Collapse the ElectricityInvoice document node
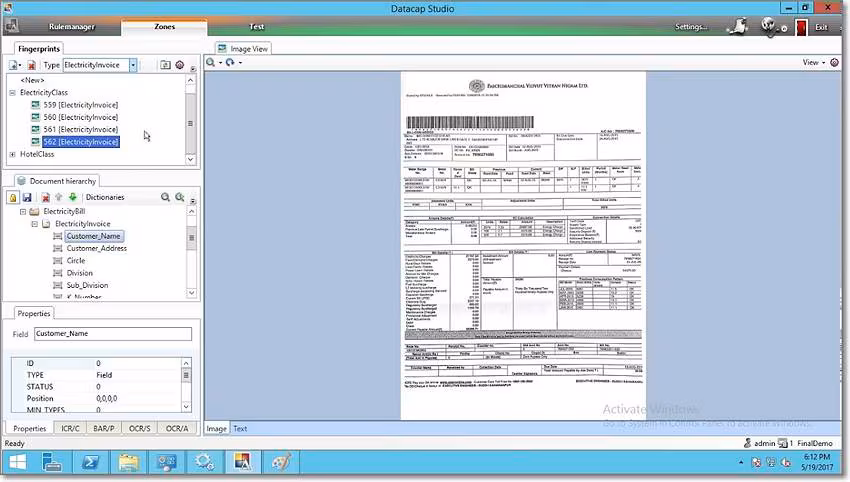 tap(35, 224)
